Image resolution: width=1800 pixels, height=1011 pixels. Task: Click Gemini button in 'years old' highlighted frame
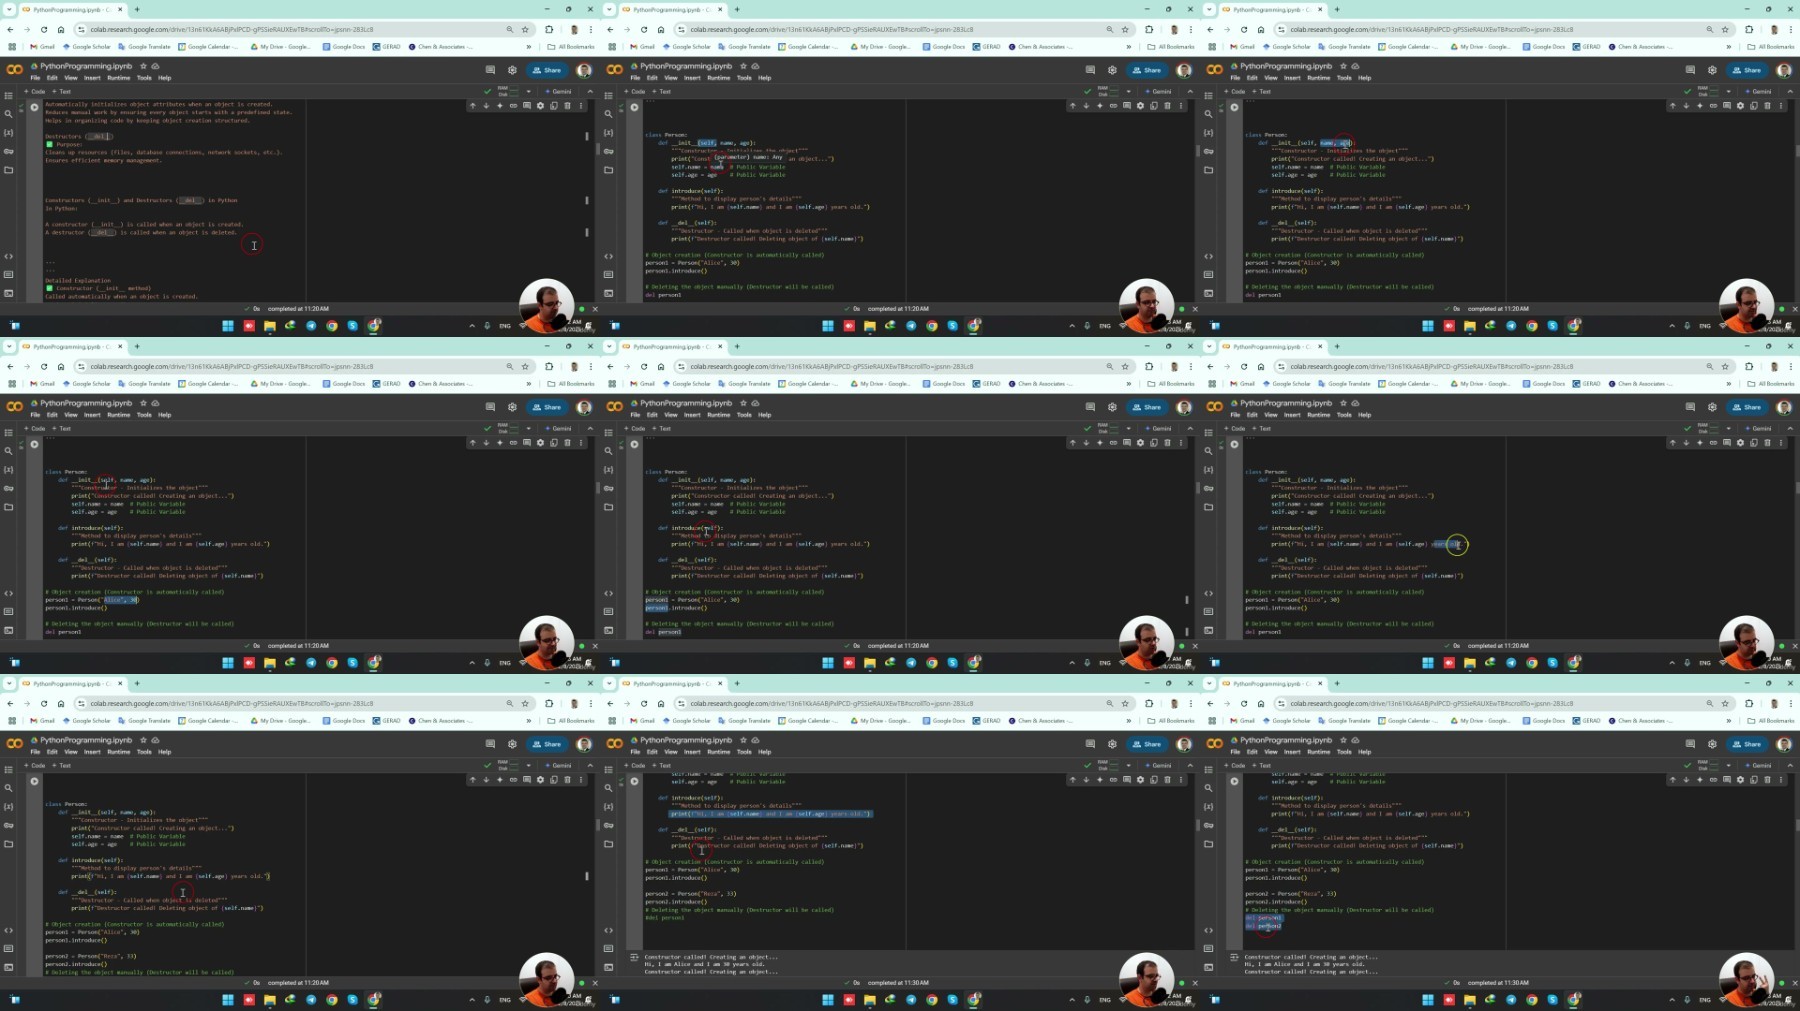pos(1759,428)
